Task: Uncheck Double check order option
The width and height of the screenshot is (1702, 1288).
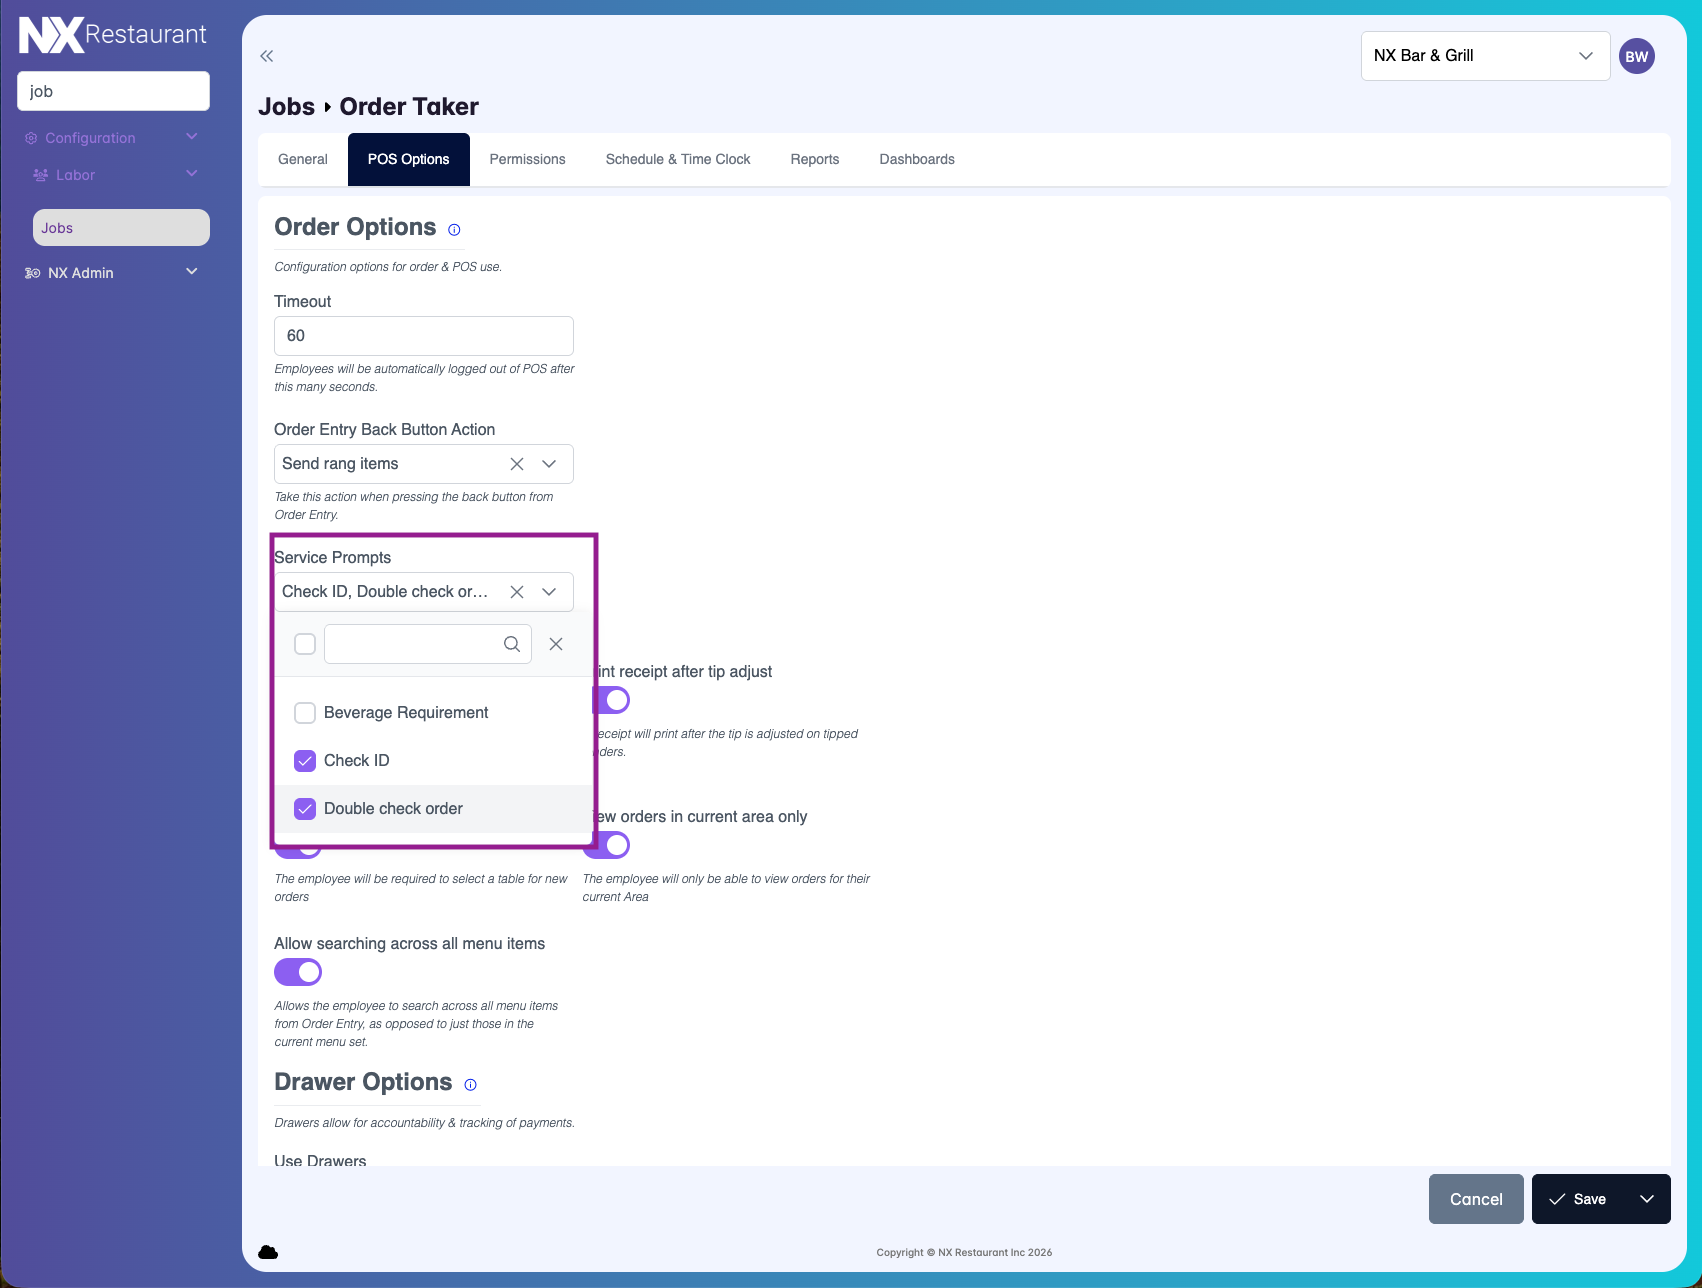Action: click(305, 809)
